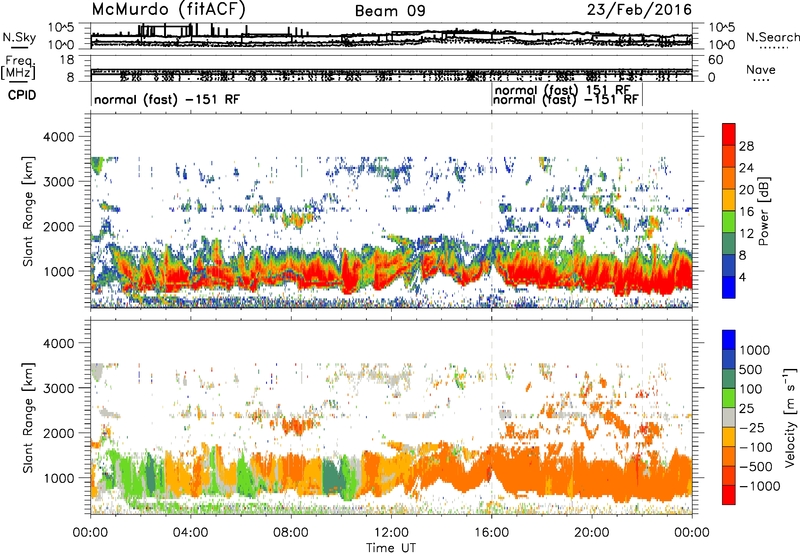Click the "24" tick on Power color bar
This screenshot has height=554, width=800.
[746, 168]
